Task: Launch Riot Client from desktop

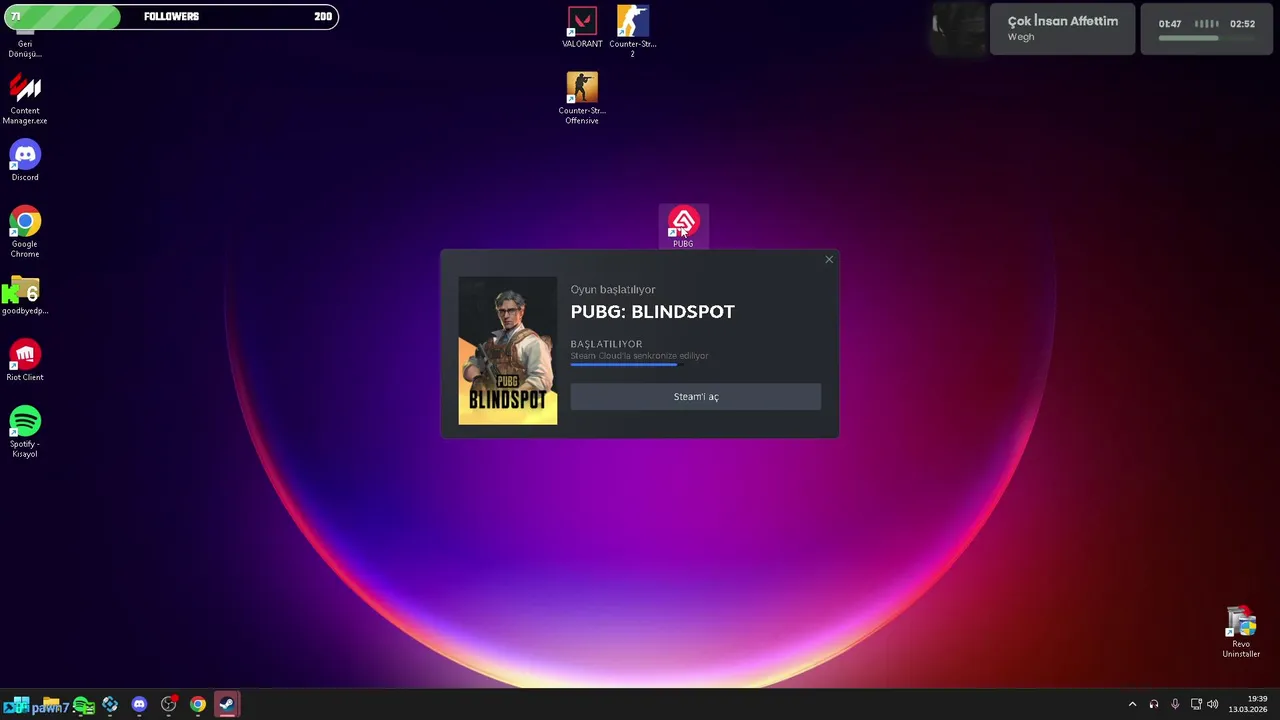Action: 25,361
